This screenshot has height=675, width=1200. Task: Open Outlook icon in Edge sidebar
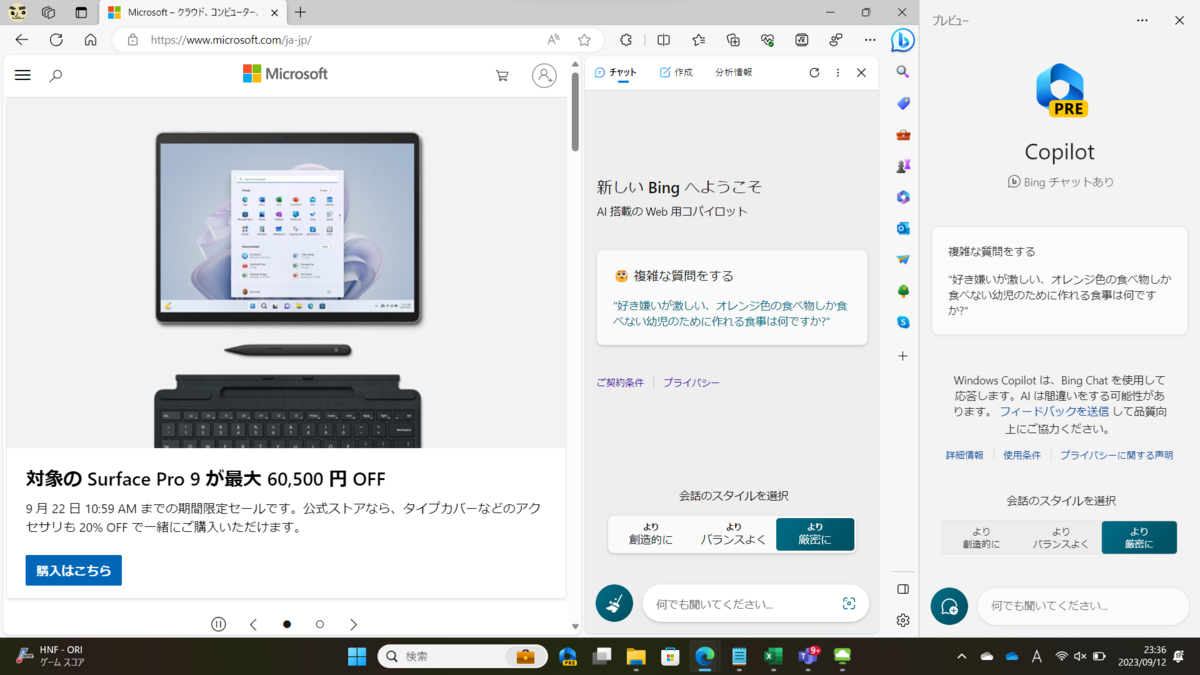[903, 228]
